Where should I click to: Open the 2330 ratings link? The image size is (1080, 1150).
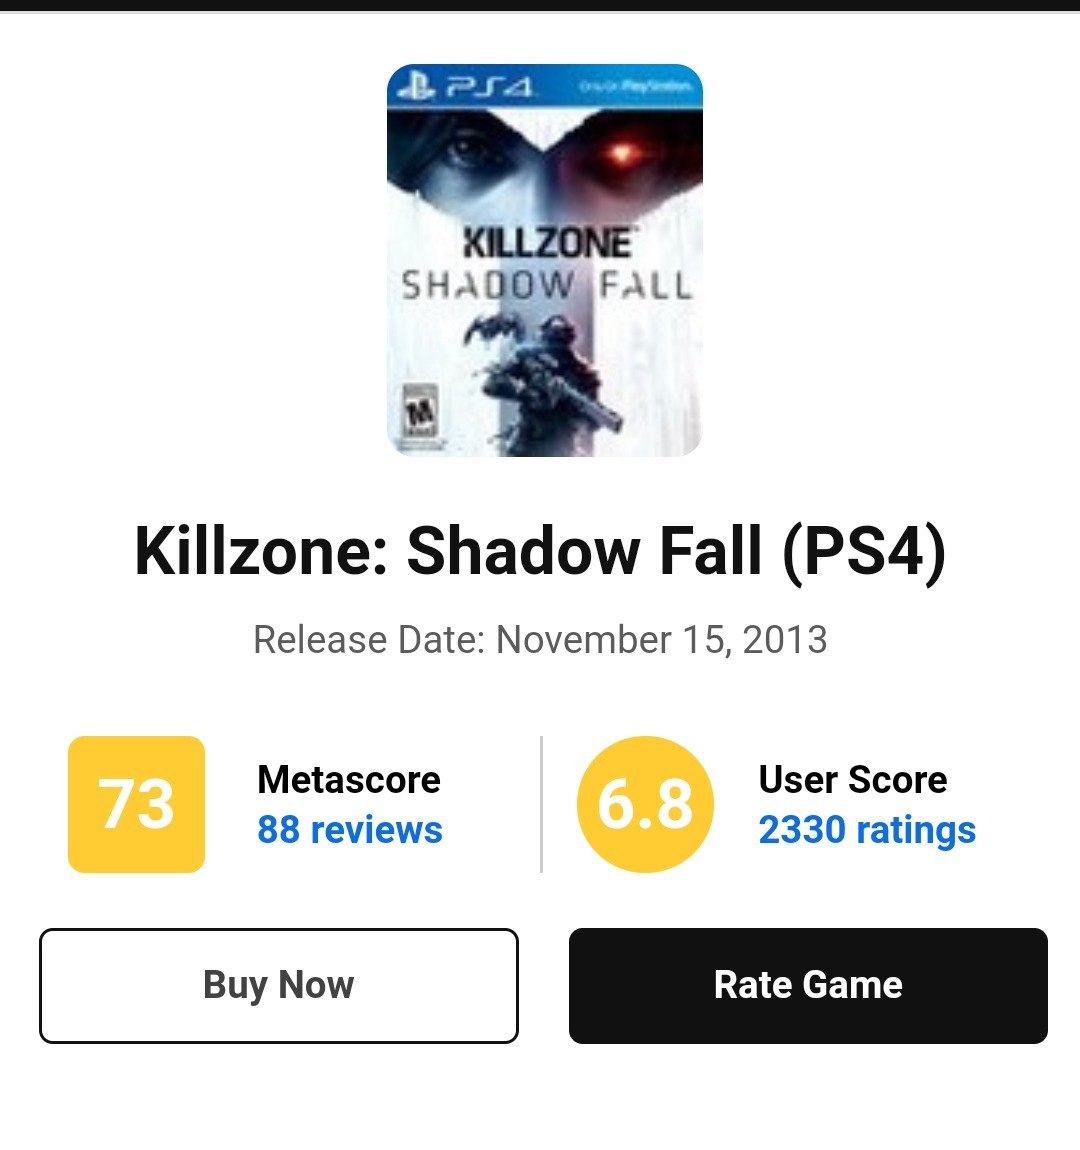coord(866,830)
